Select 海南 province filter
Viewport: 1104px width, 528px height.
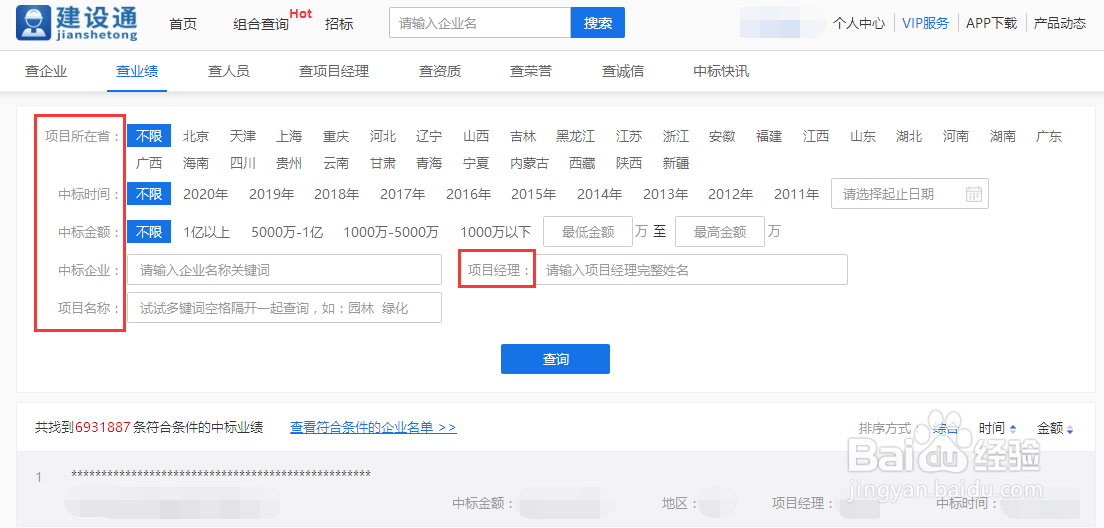[196, 163]
